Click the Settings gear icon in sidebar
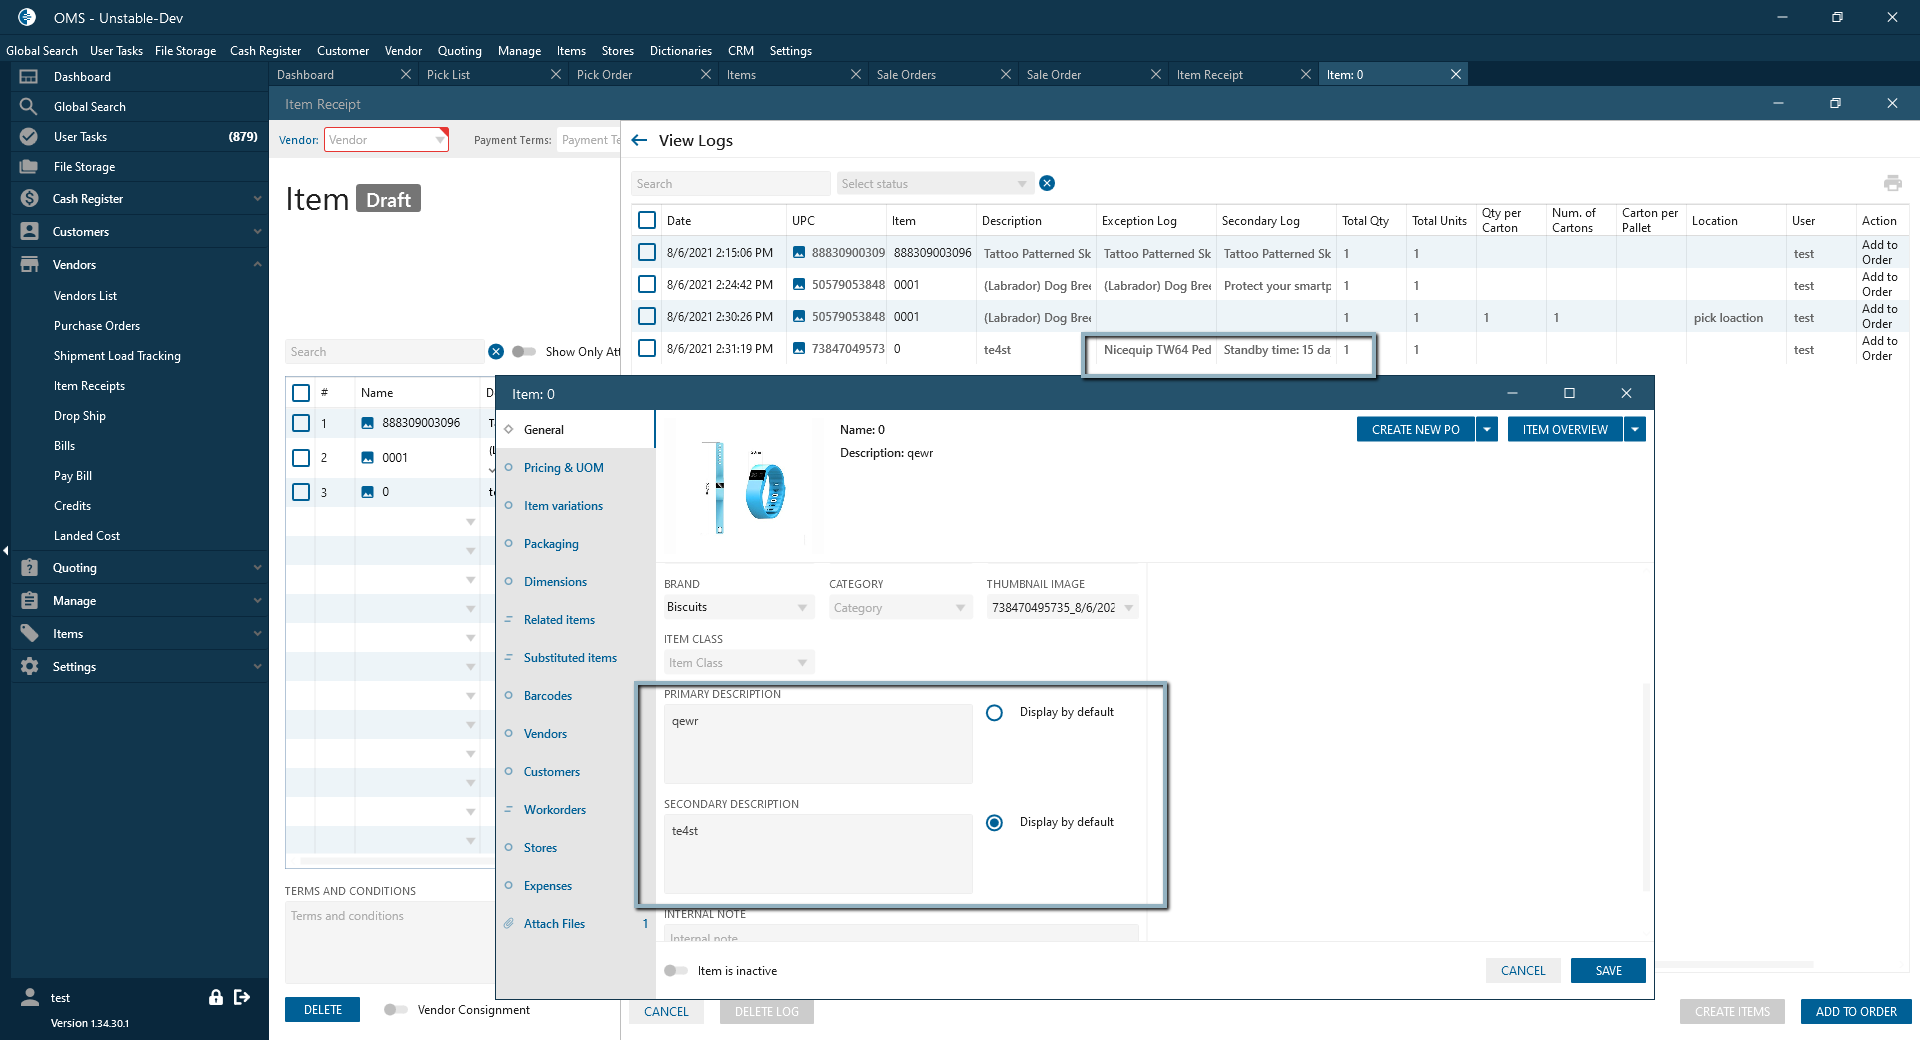 29,667
